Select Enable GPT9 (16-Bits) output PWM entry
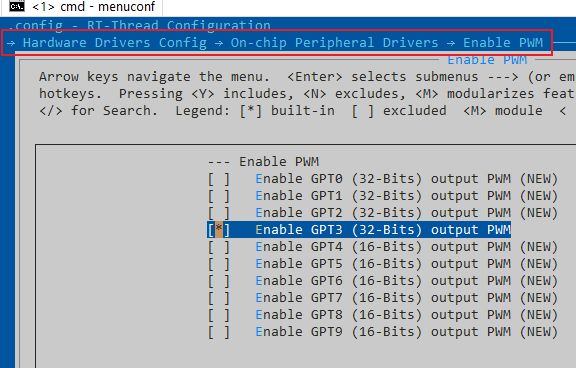 click(383, 332)
